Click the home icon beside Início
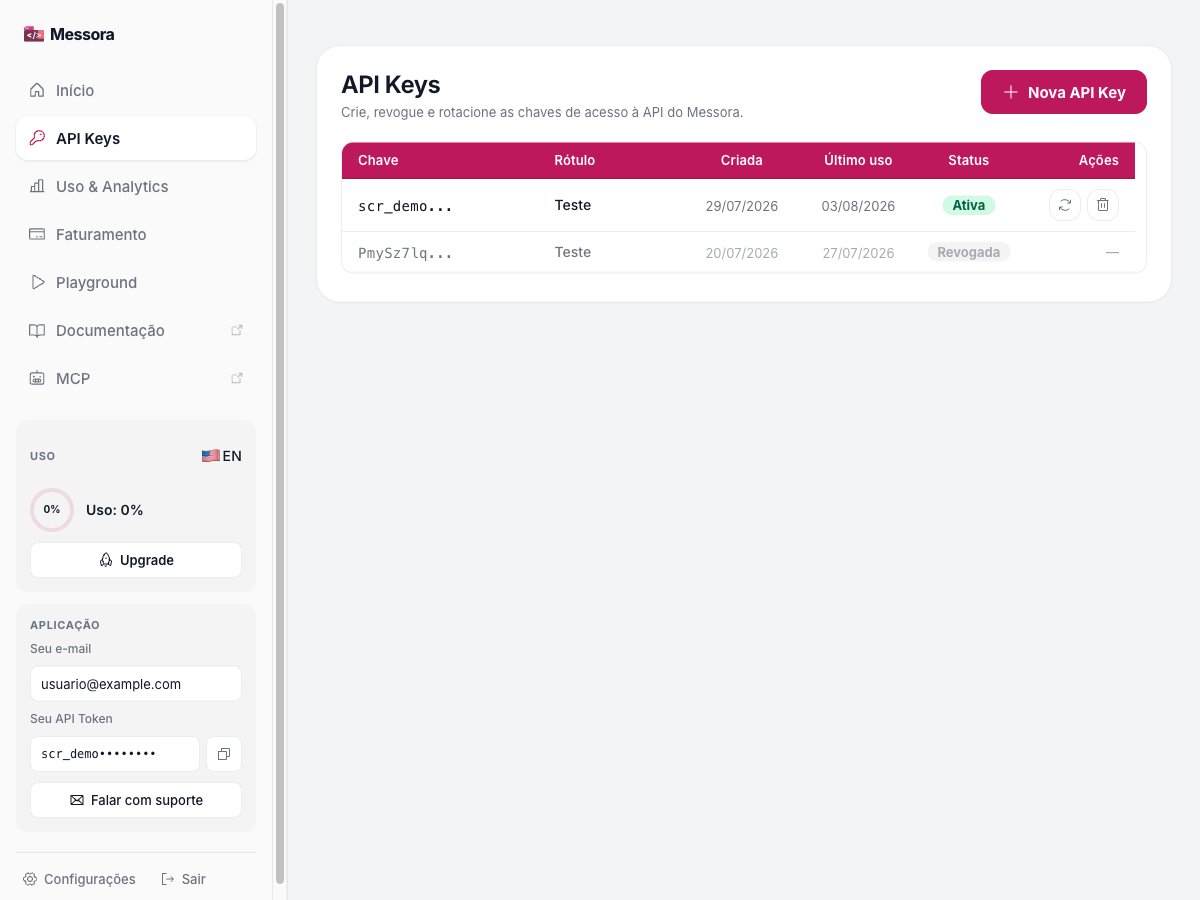 (x=37, y=90)
